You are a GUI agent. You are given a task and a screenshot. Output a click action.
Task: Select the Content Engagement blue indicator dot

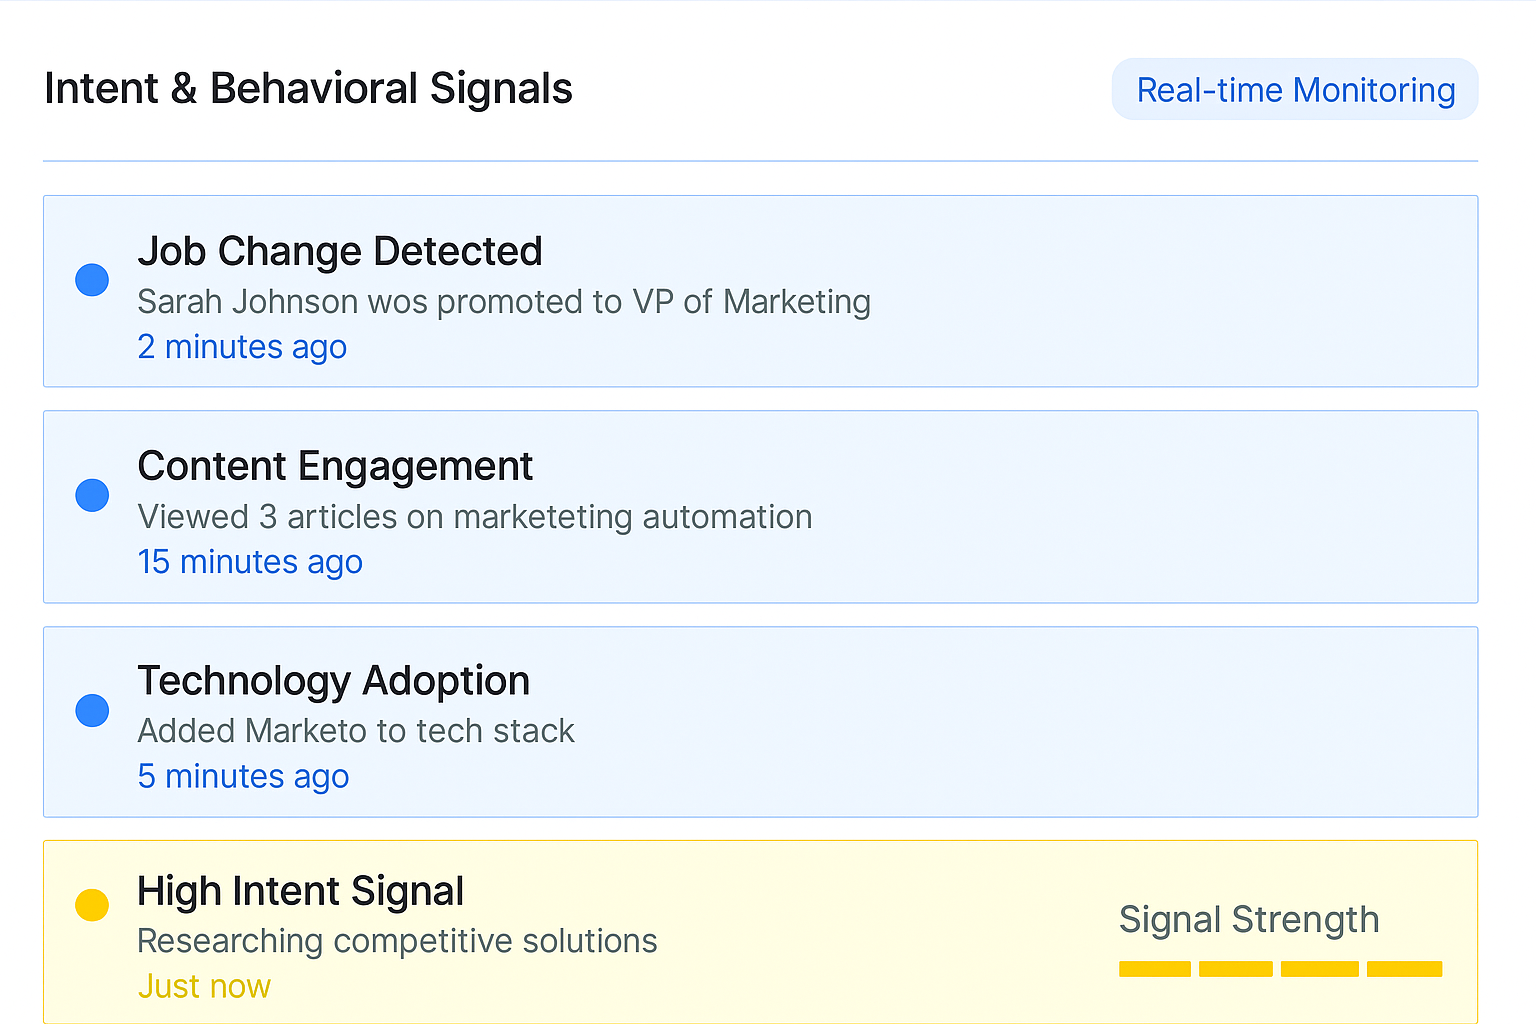(x=91, y=495)
